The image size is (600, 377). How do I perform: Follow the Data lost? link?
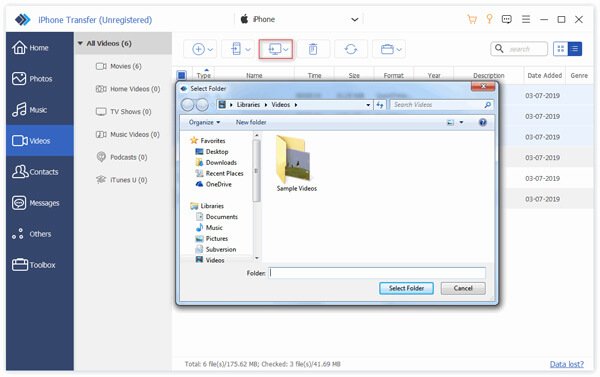(x=567, y=364)
